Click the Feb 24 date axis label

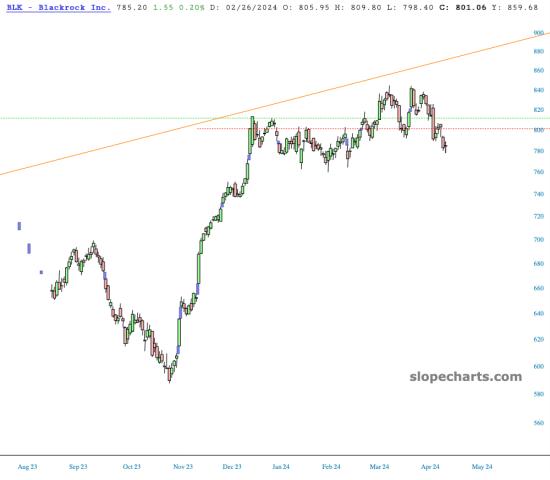point(331,467)
